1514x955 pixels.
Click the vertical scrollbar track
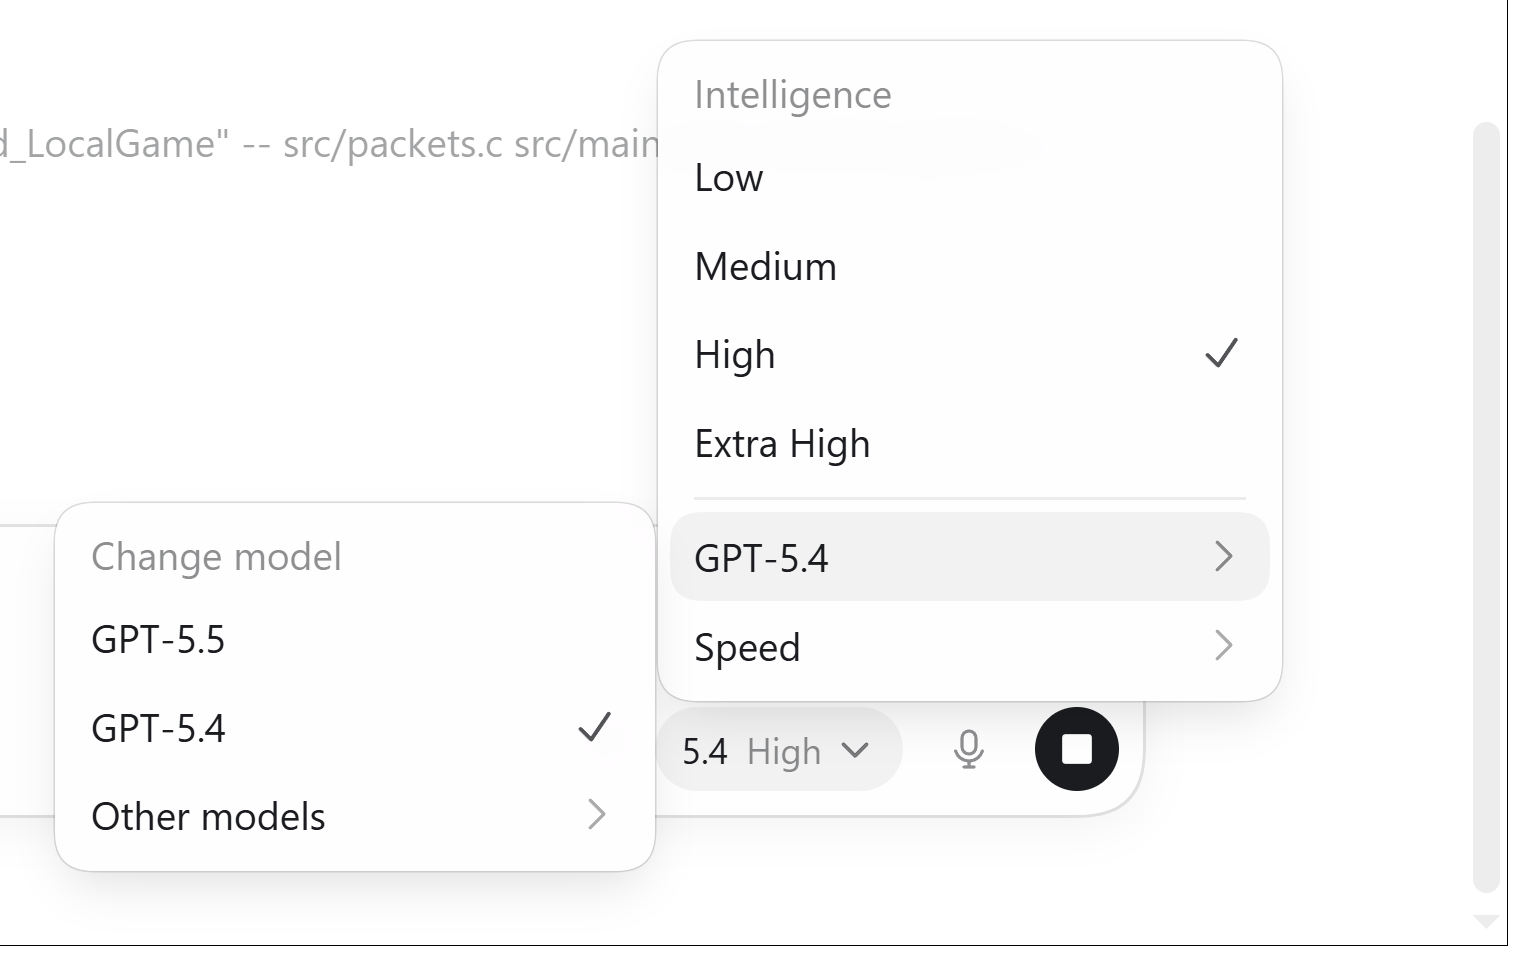pos(1485,500)
